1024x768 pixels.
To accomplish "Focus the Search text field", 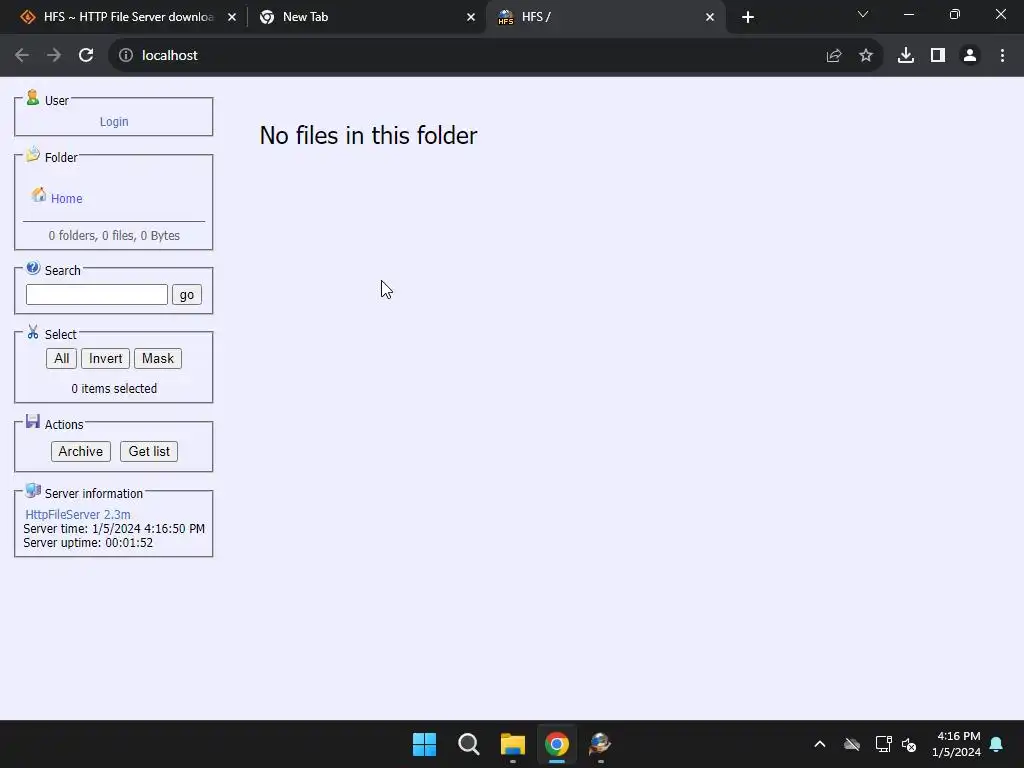I will point(97,295).
